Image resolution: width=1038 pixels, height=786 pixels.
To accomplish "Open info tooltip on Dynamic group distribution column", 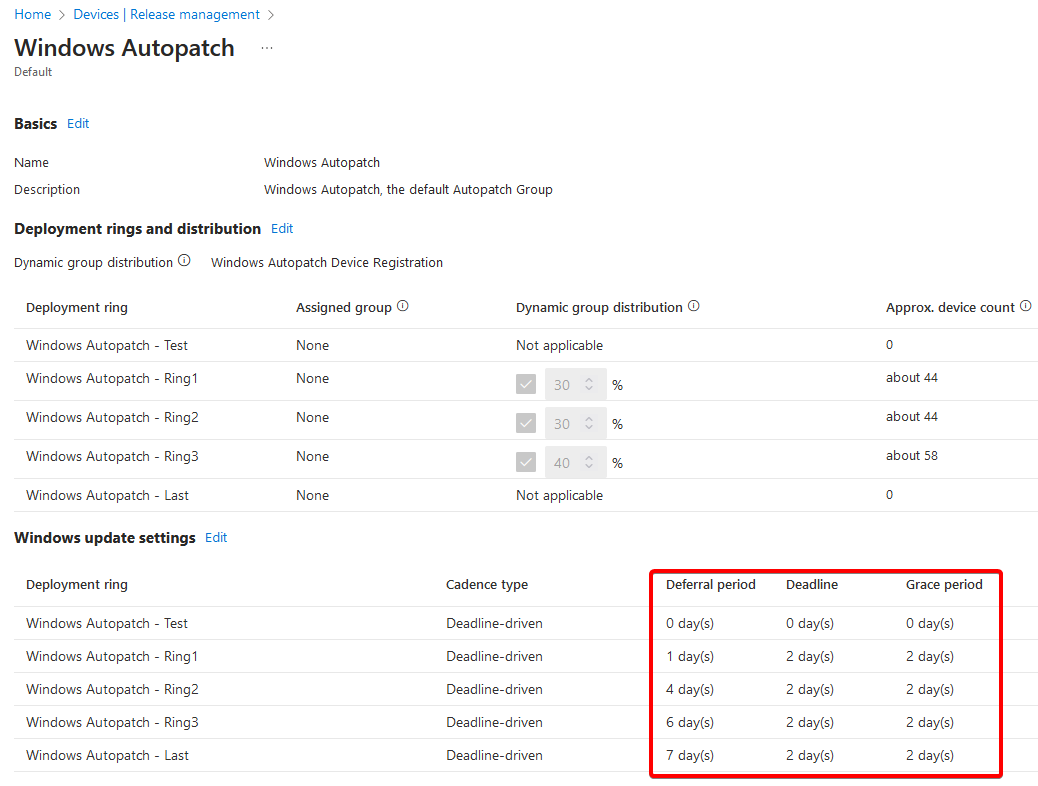I will tap(694, 305).
